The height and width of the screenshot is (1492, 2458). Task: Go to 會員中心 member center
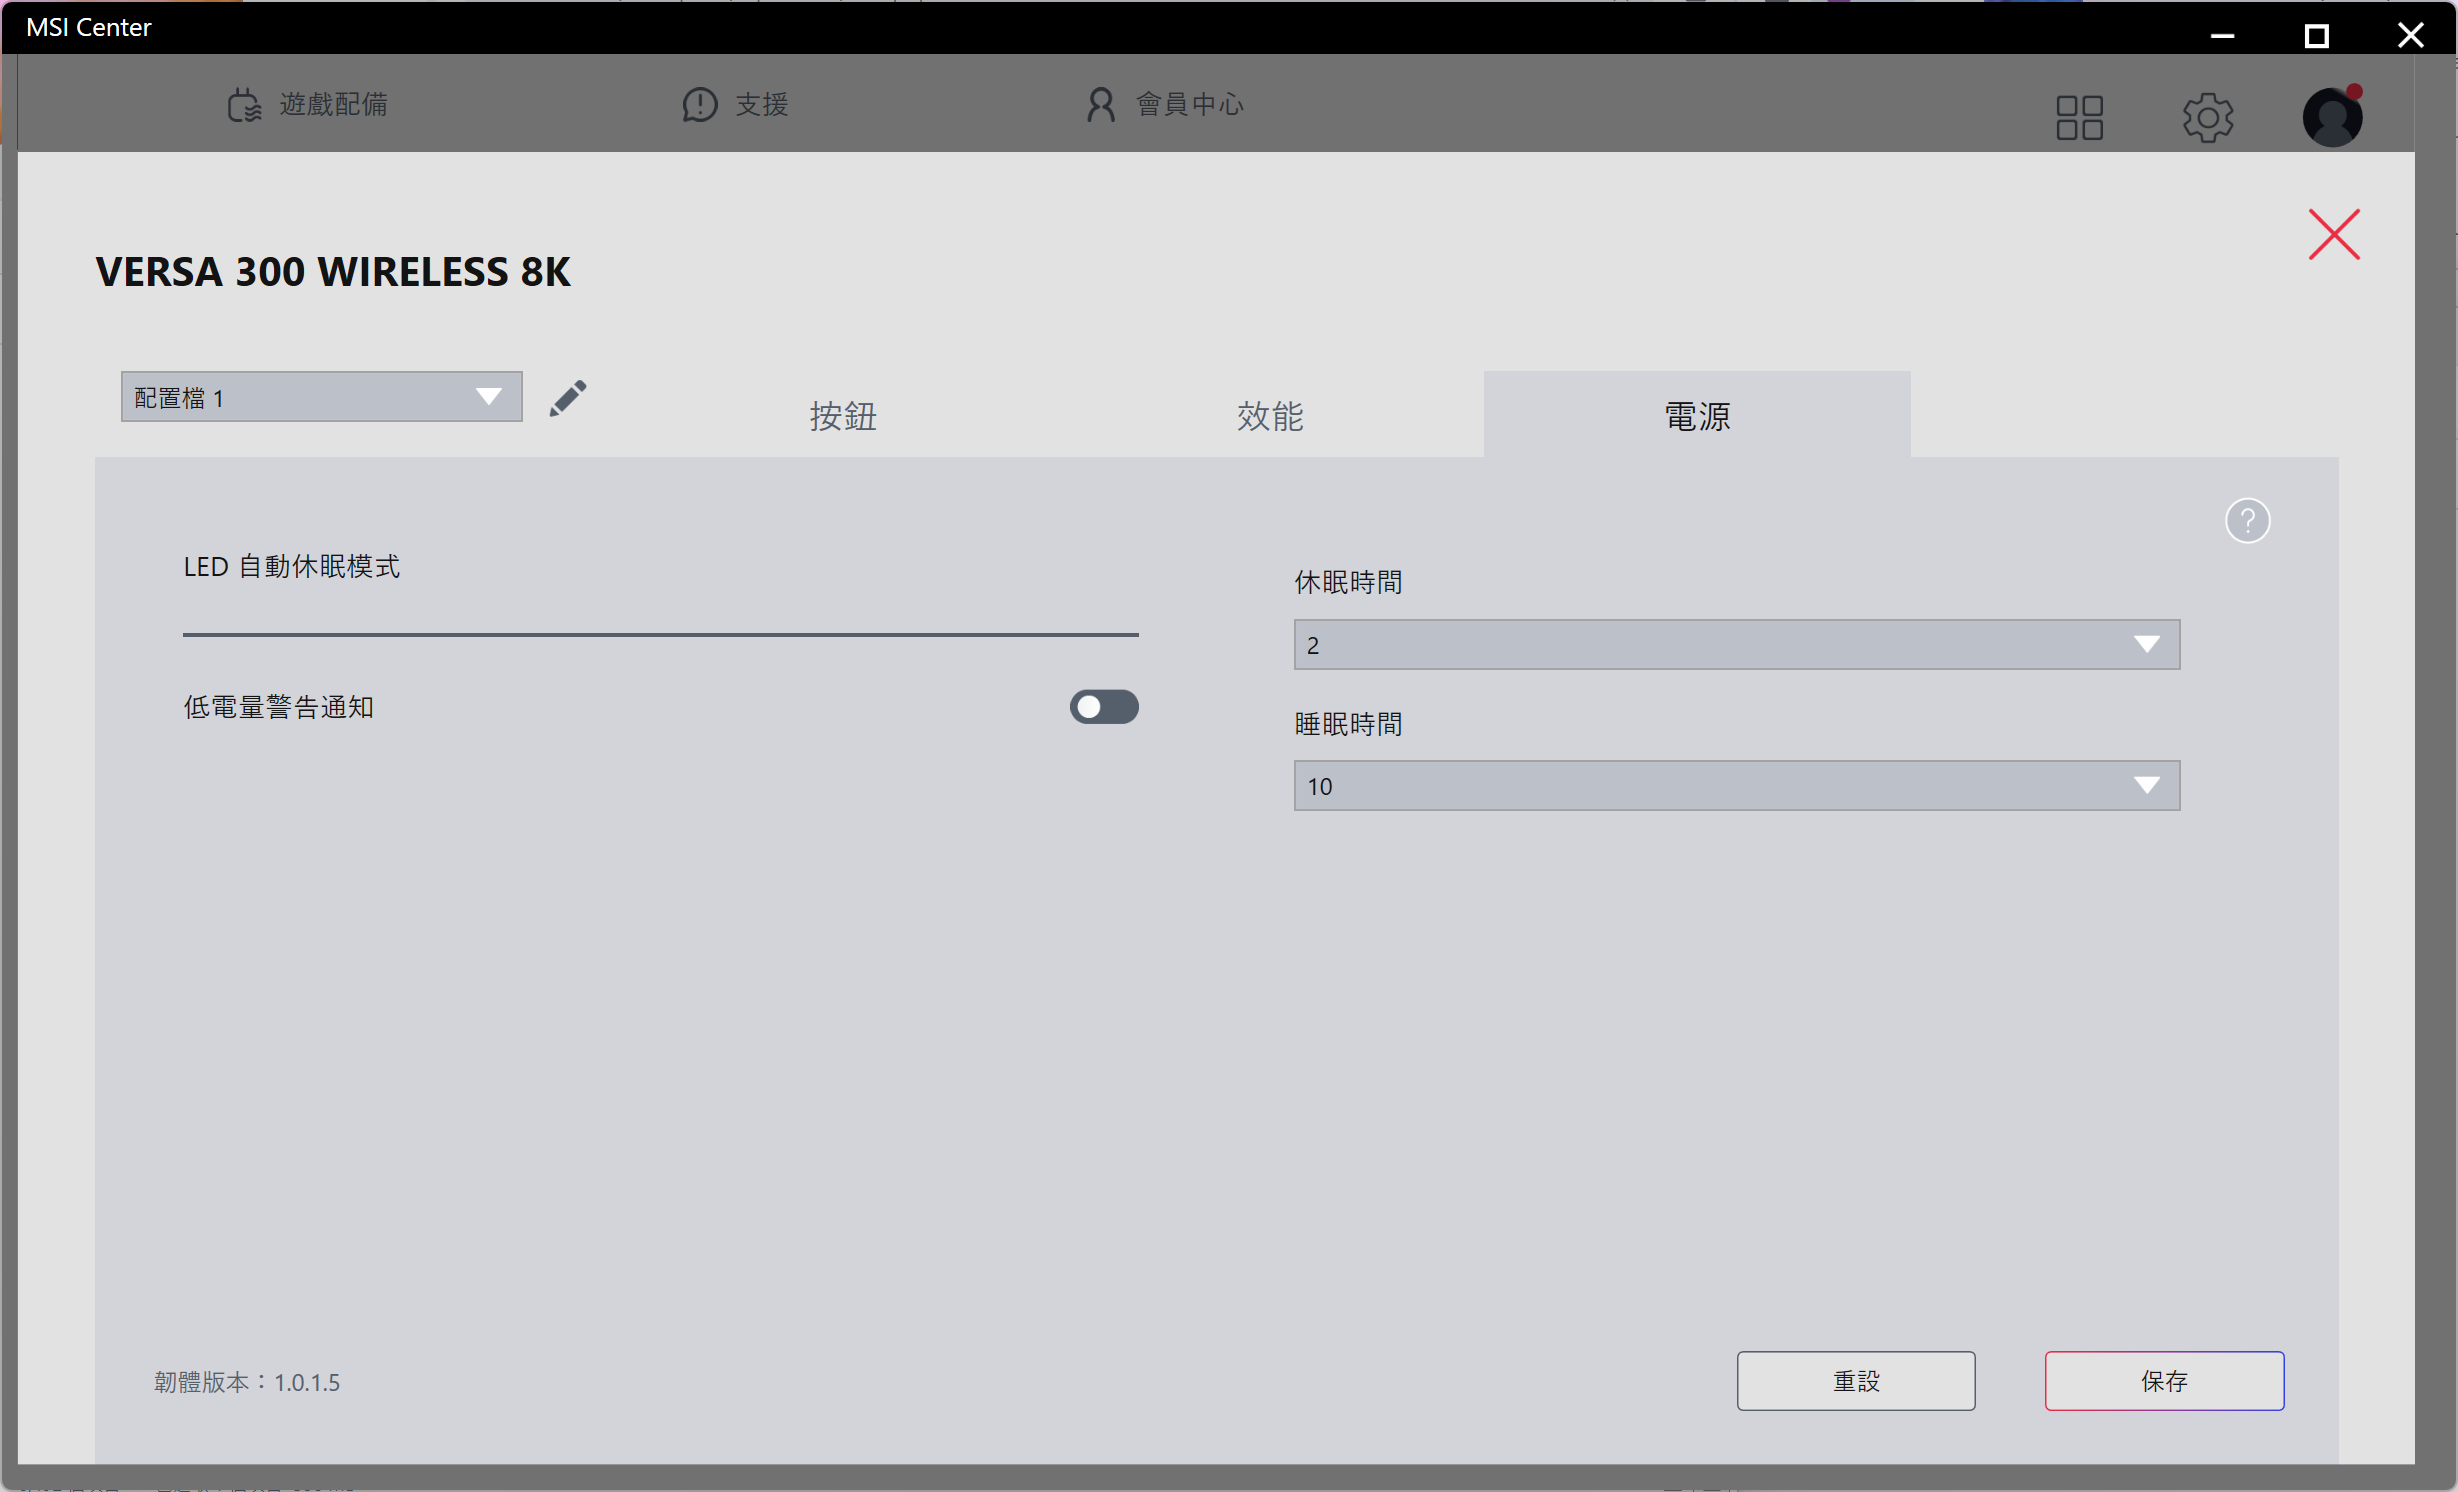coord(1165,104)
